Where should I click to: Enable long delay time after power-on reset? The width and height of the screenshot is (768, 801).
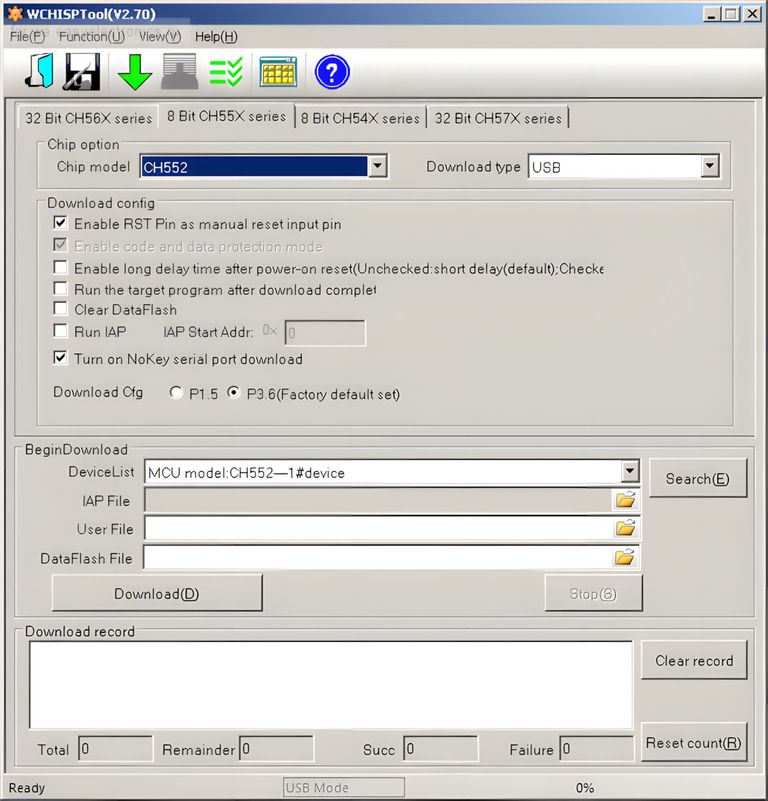(60, 267)
